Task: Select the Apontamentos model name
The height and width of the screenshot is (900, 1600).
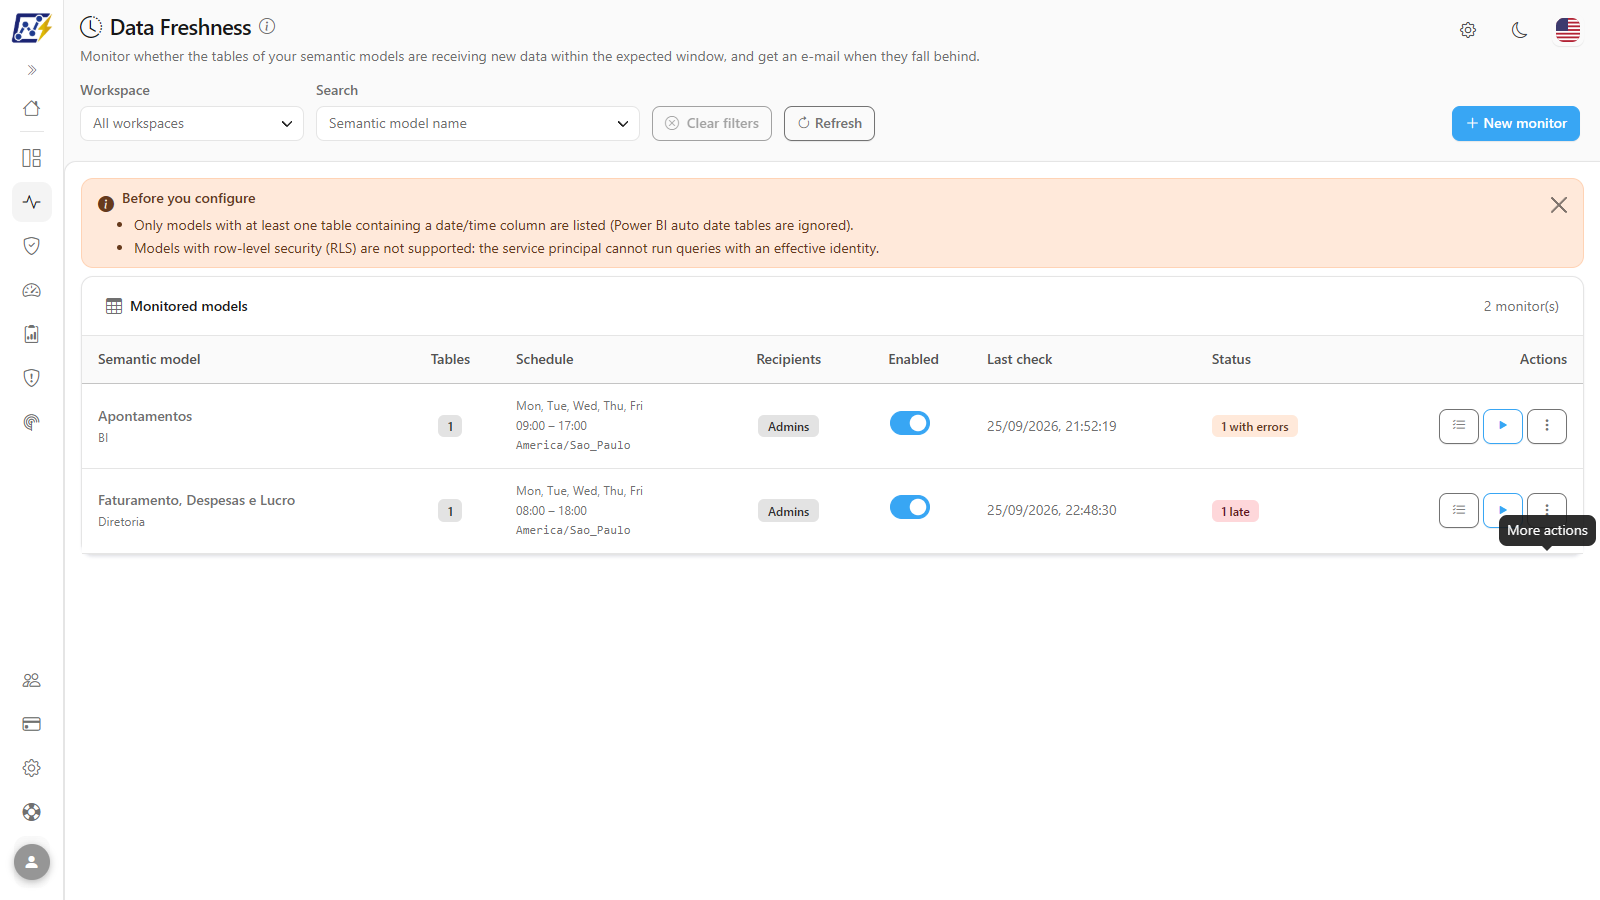Action: click(145, 416)
